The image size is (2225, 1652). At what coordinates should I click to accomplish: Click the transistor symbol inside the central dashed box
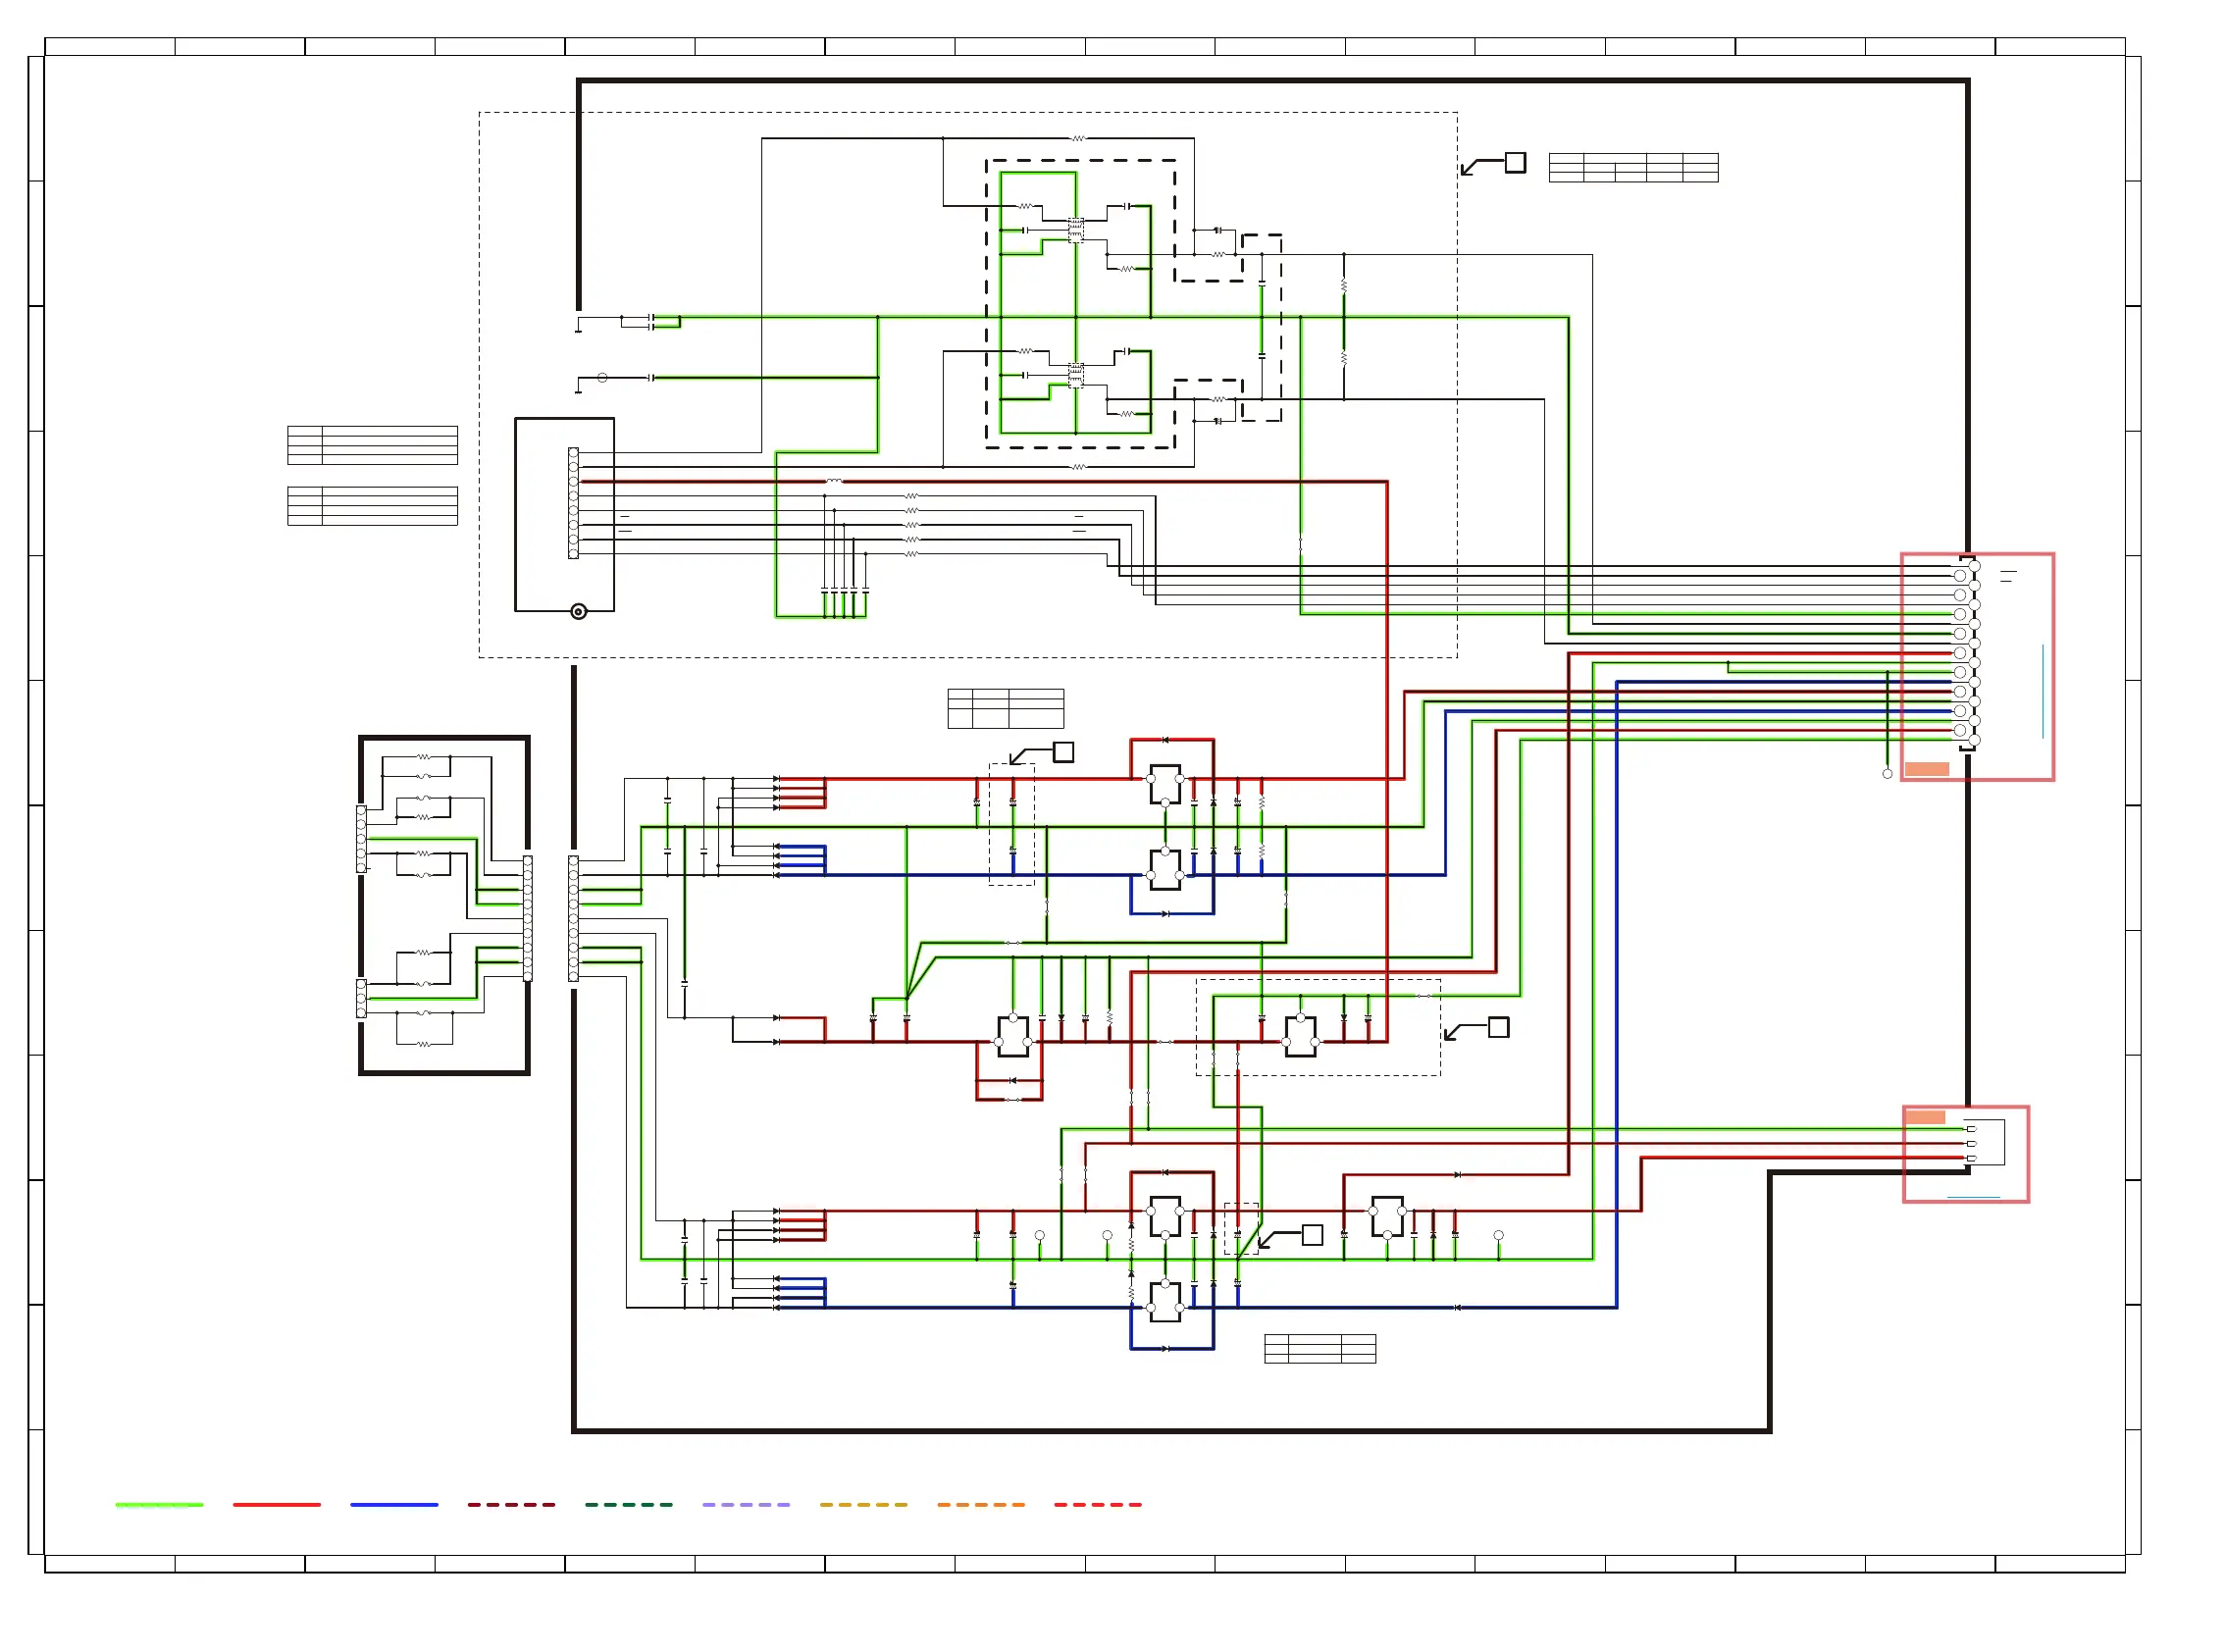pyautogui.click(x=1300, y=1036)
